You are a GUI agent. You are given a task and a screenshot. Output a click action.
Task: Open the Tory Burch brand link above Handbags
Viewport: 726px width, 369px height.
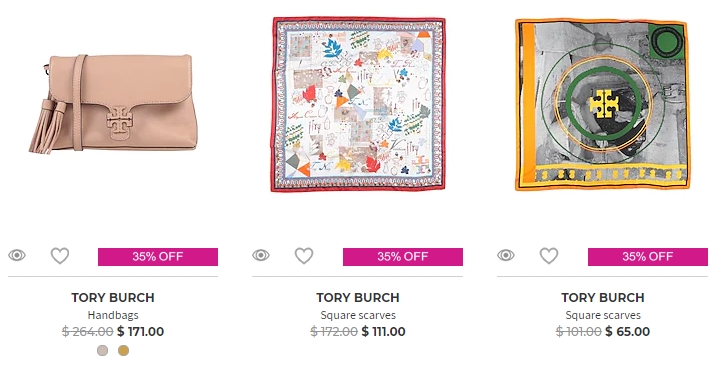point(113,297)
